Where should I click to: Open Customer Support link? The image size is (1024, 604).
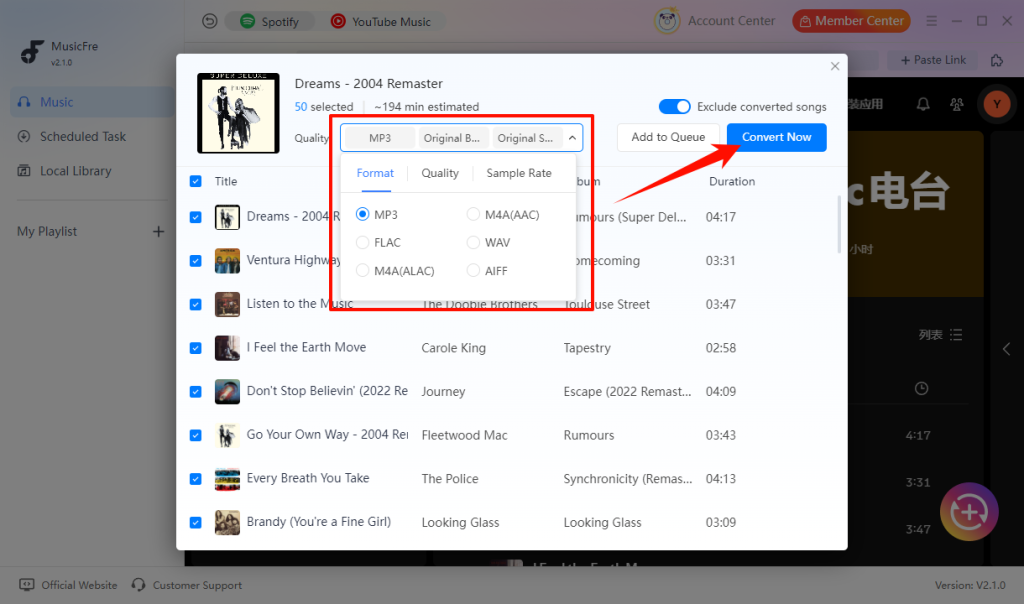pos(187,585)
